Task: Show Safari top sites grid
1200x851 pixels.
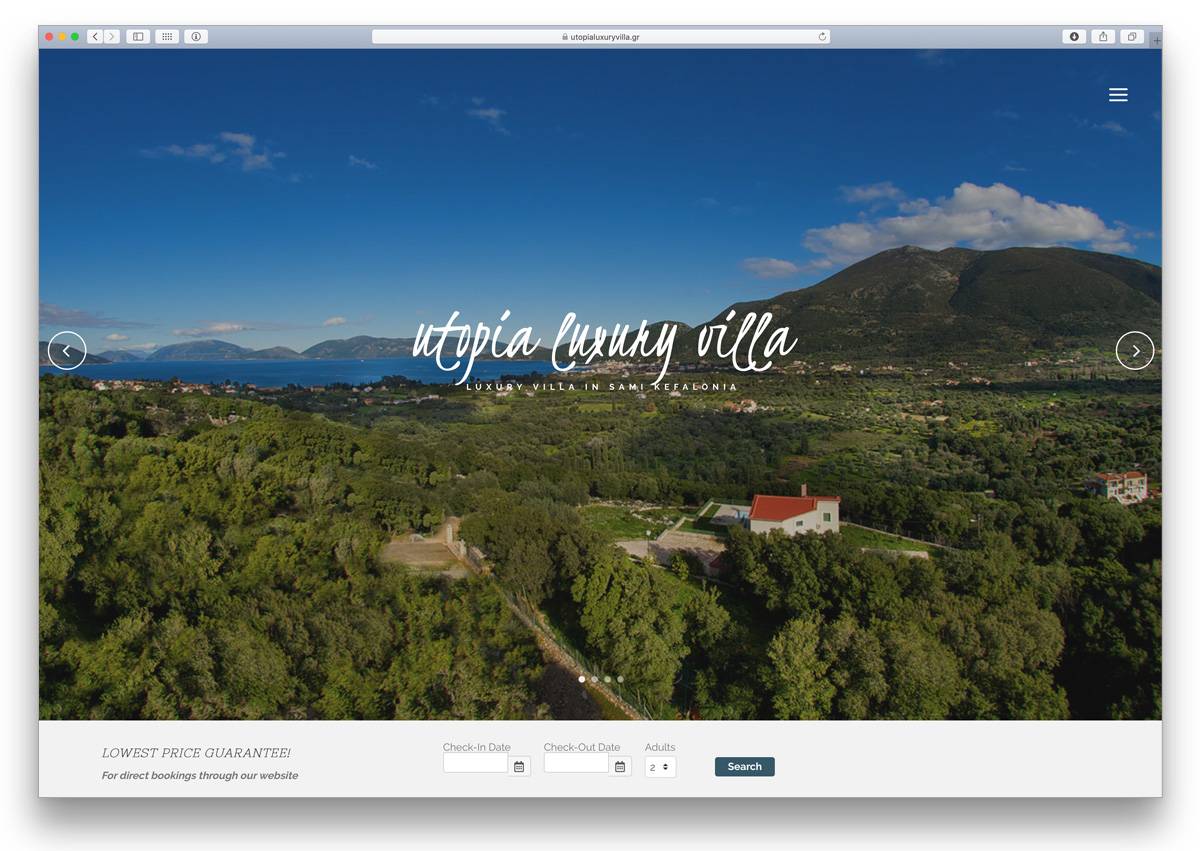Action: tap(167, 36)
